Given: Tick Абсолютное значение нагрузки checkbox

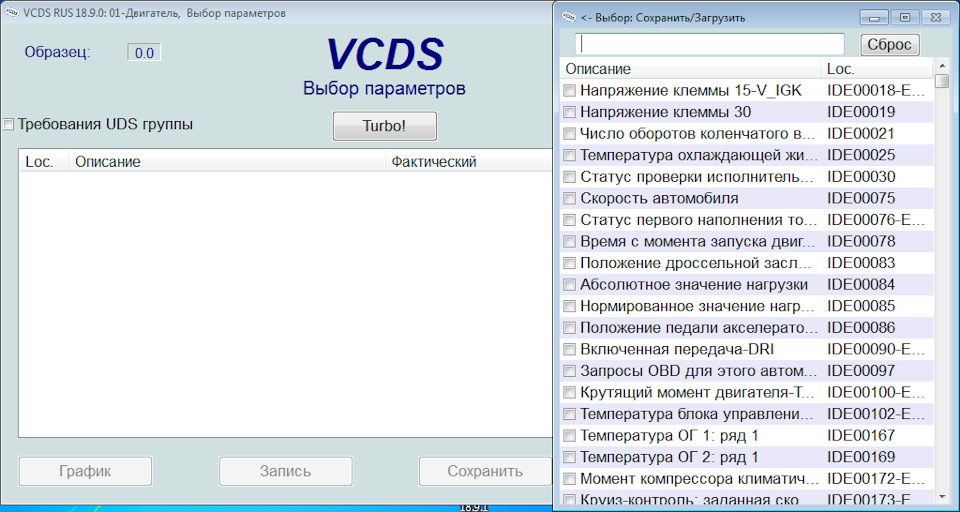Looking at the screenshot, I should click(569, 285).
